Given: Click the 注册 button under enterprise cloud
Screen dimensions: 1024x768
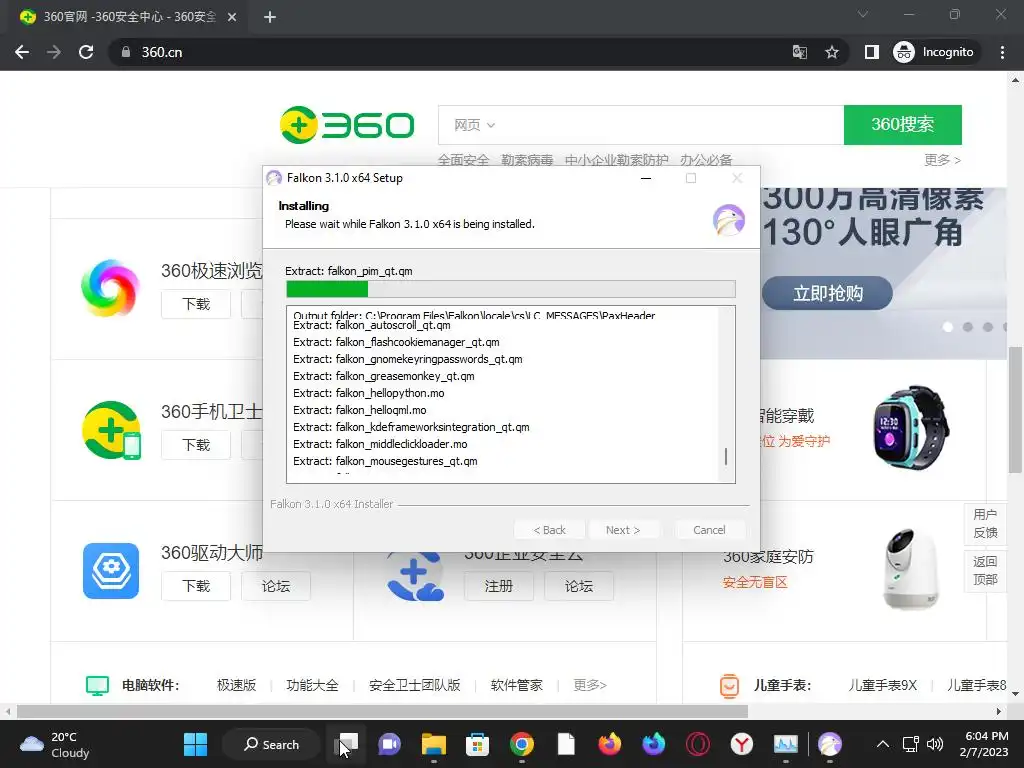Looking at the screenshot, I should tap(499, 586).
